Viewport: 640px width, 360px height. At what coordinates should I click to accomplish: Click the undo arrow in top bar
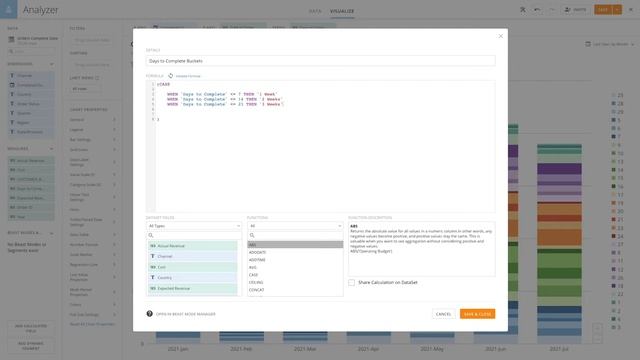tap(537, 9)
